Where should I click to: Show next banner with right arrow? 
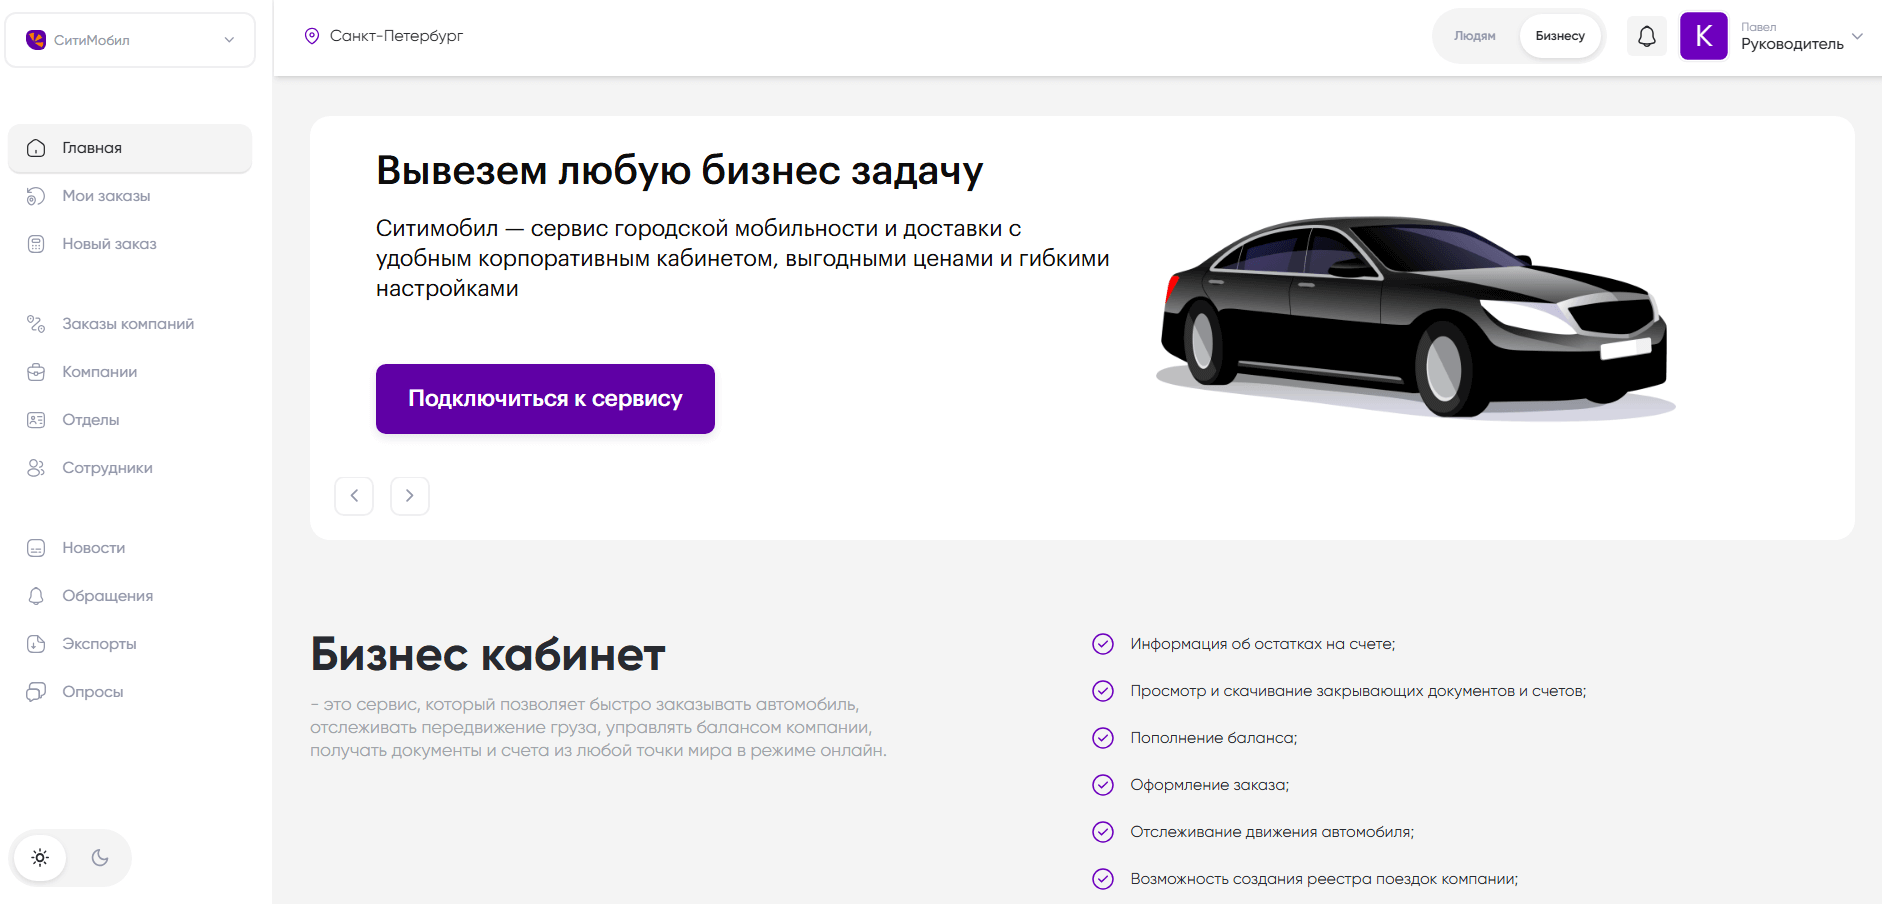tap(409, 495)
